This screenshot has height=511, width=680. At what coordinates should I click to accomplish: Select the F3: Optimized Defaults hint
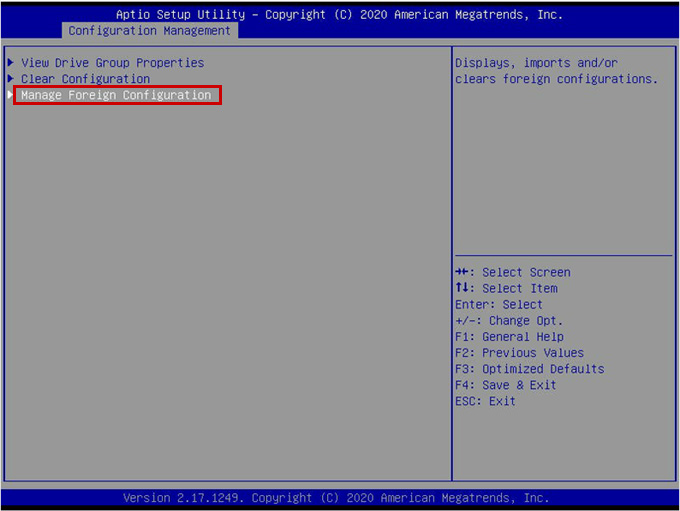coord(529,369)
